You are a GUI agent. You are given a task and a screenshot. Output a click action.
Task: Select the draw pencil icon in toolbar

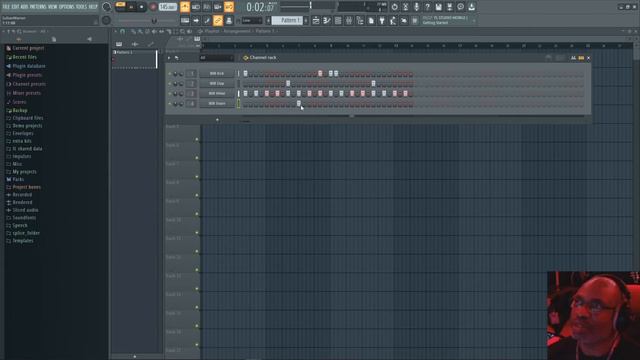click(x=207, y=20)
